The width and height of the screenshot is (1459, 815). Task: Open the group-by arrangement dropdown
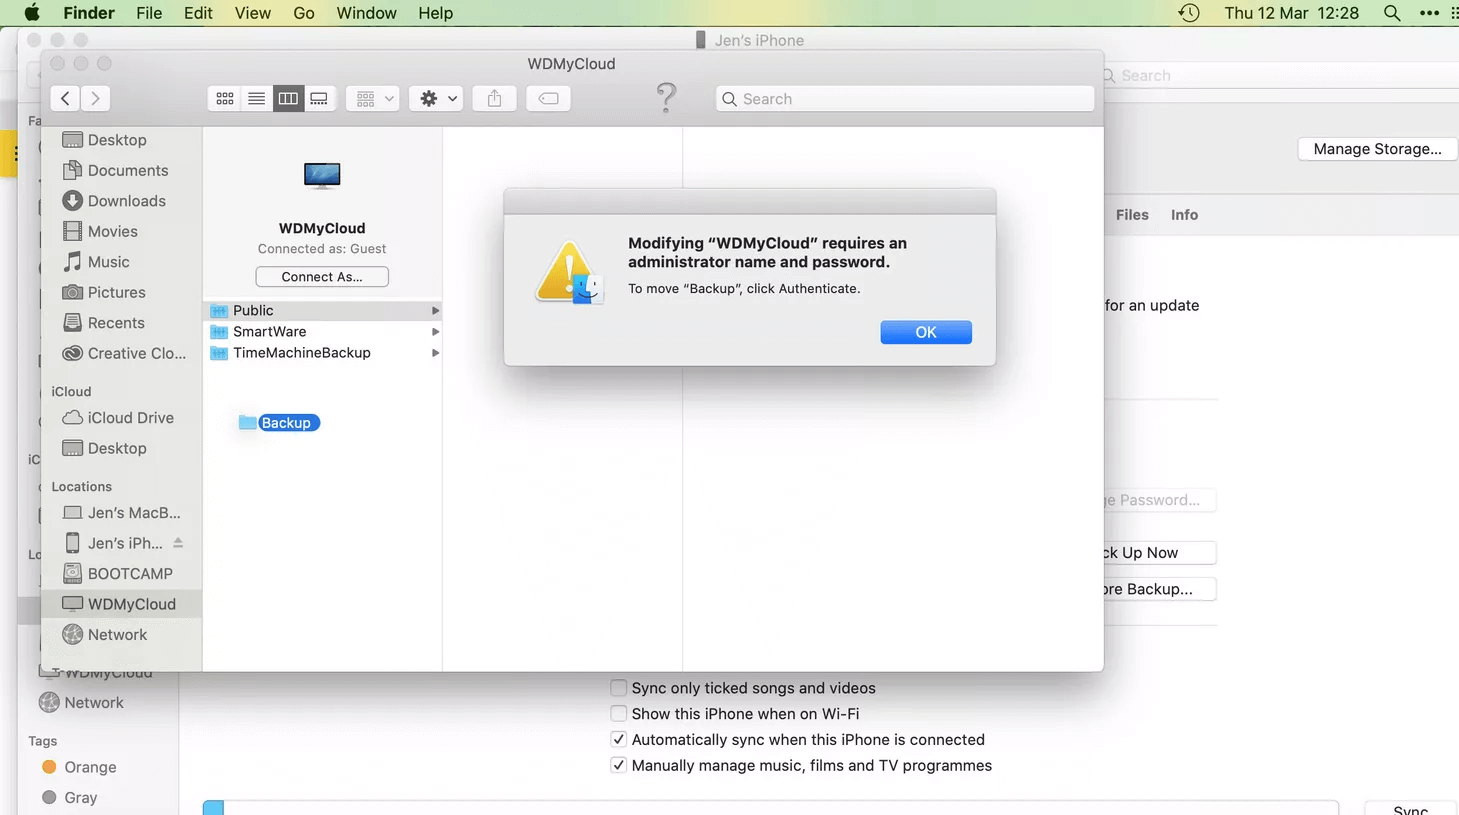(x=373, y=98)
